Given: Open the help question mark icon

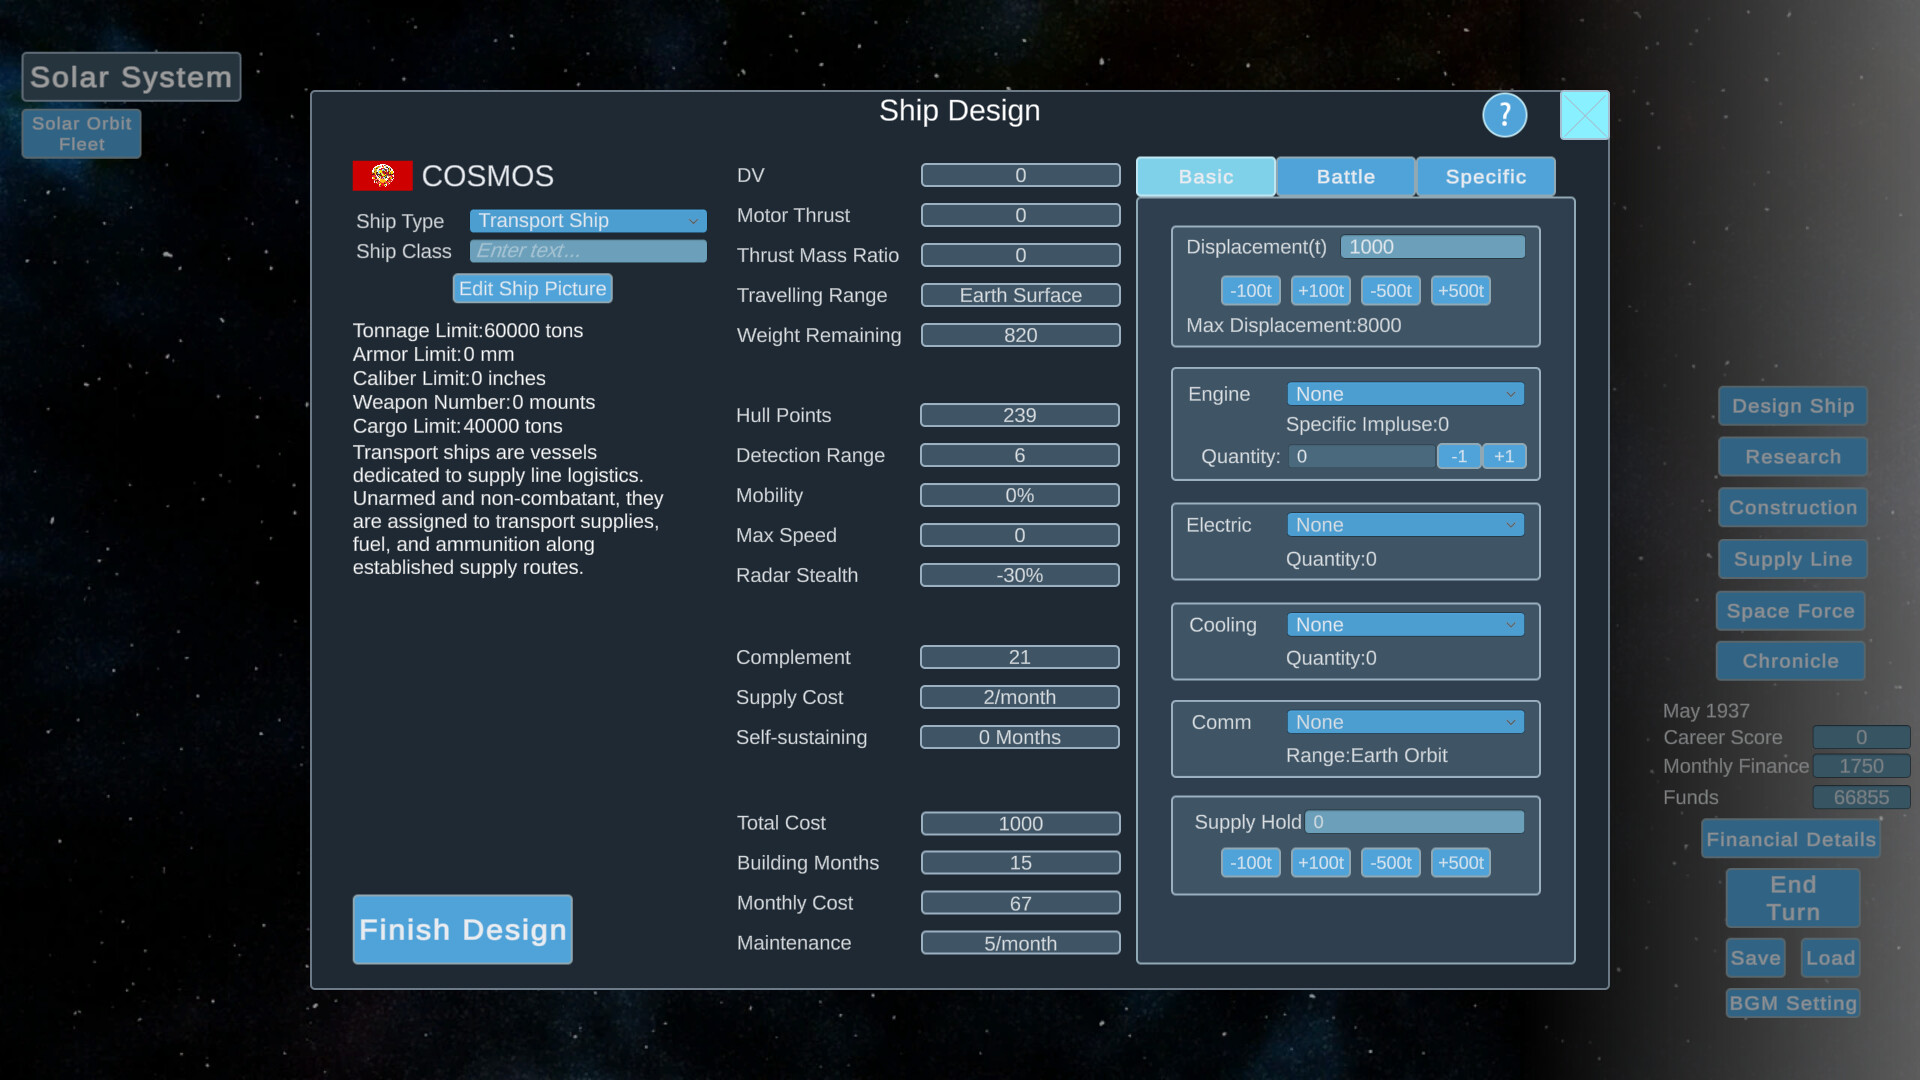Looking at the screenshot, I should coord(1504,115).
